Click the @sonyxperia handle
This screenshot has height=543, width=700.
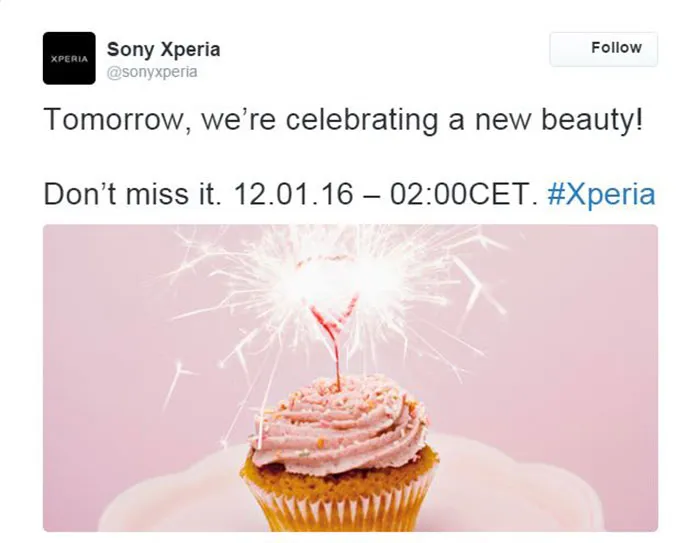point(152,72)
